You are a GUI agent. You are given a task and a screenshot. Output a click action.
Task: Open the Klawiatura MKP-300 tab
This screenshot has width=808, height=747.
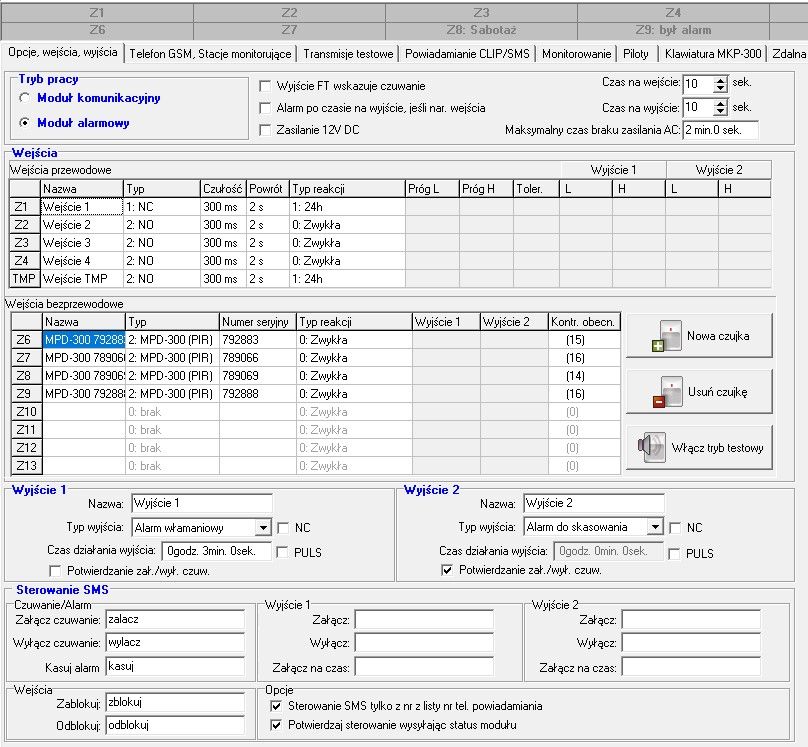pyautogui.click(x=713, y=54)
